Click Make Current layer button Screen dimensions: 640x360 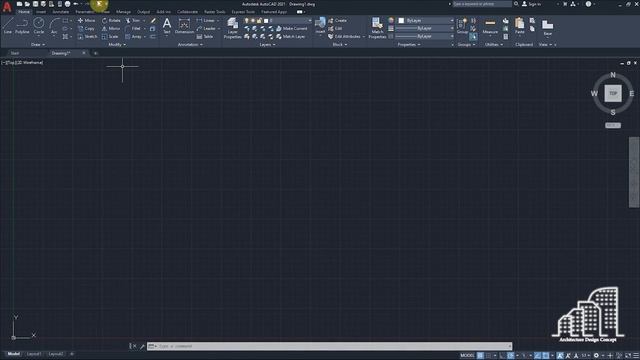pos(292,29)
